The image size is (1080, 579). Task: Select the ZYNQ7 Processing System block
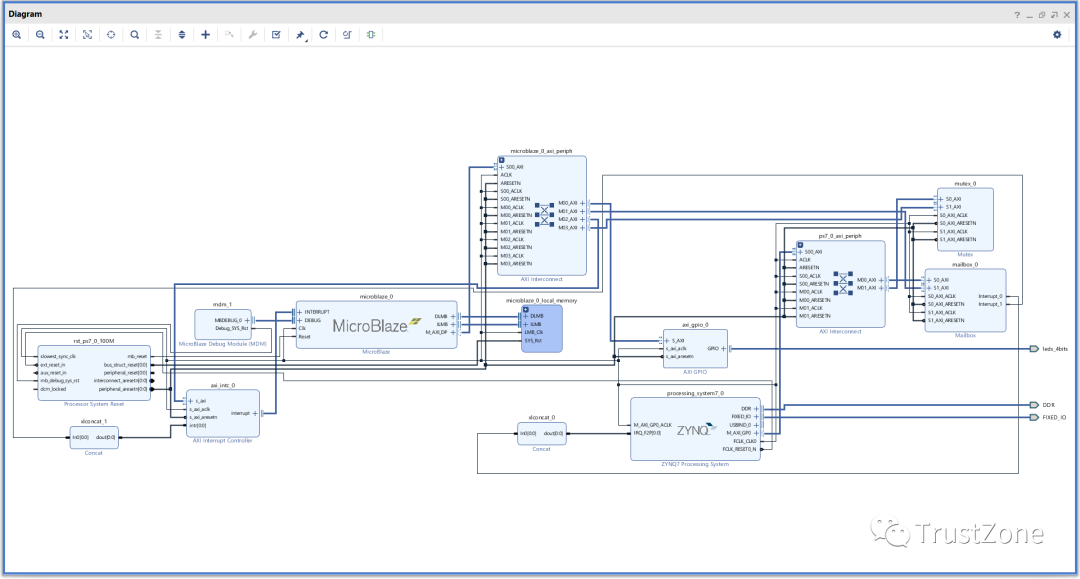click(695, 430)
